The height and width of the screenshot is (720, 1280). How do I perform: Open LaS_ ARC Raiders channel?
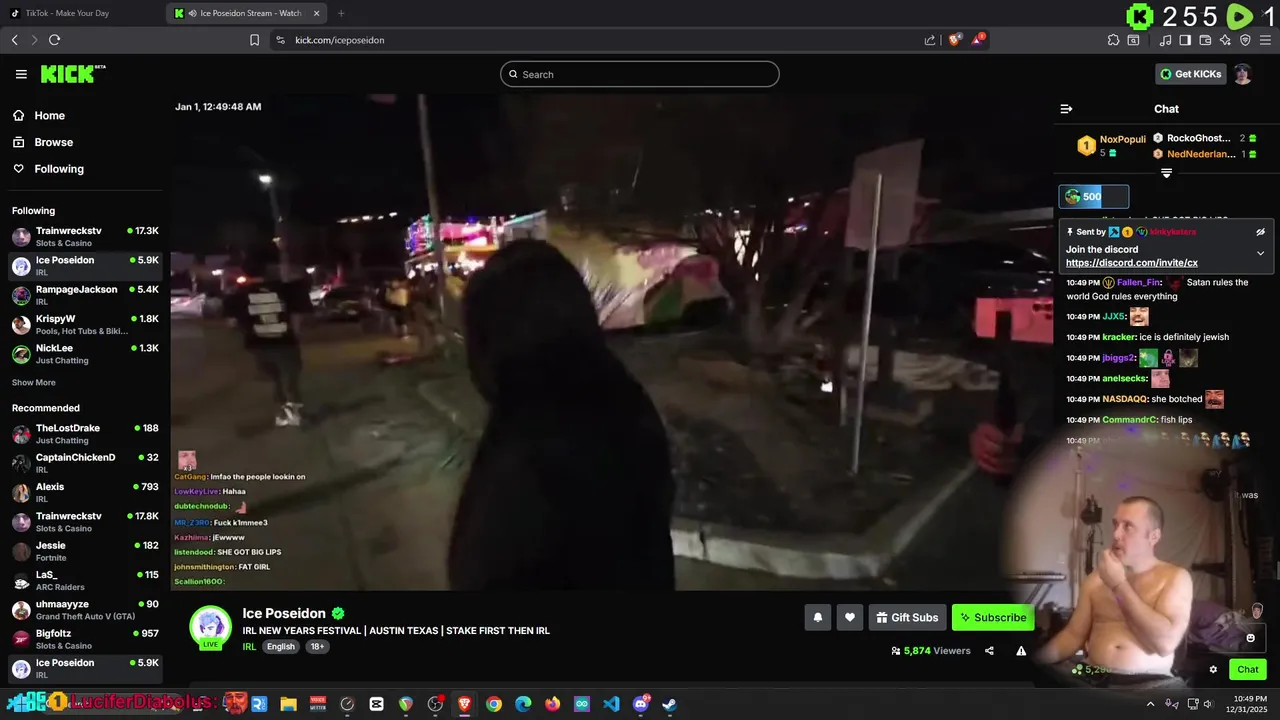click(x=85, y=580)
